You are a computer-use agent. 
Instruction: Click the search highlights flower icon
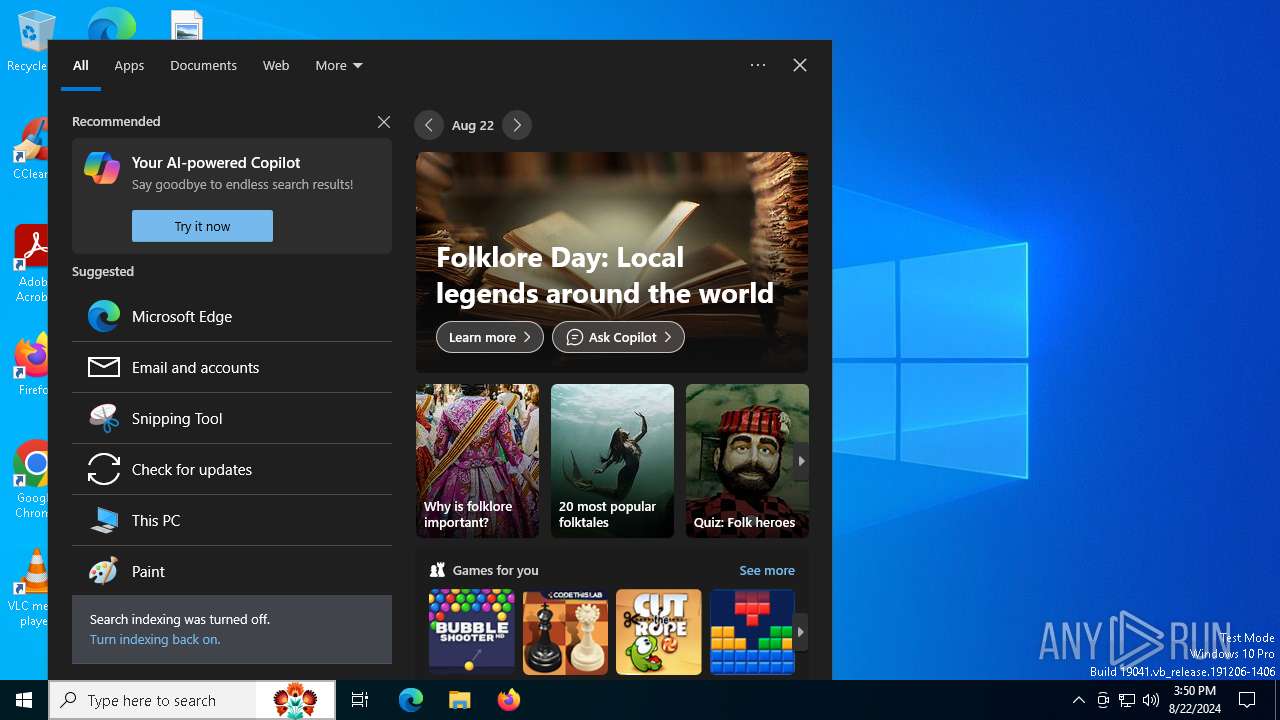click(295, 700)
